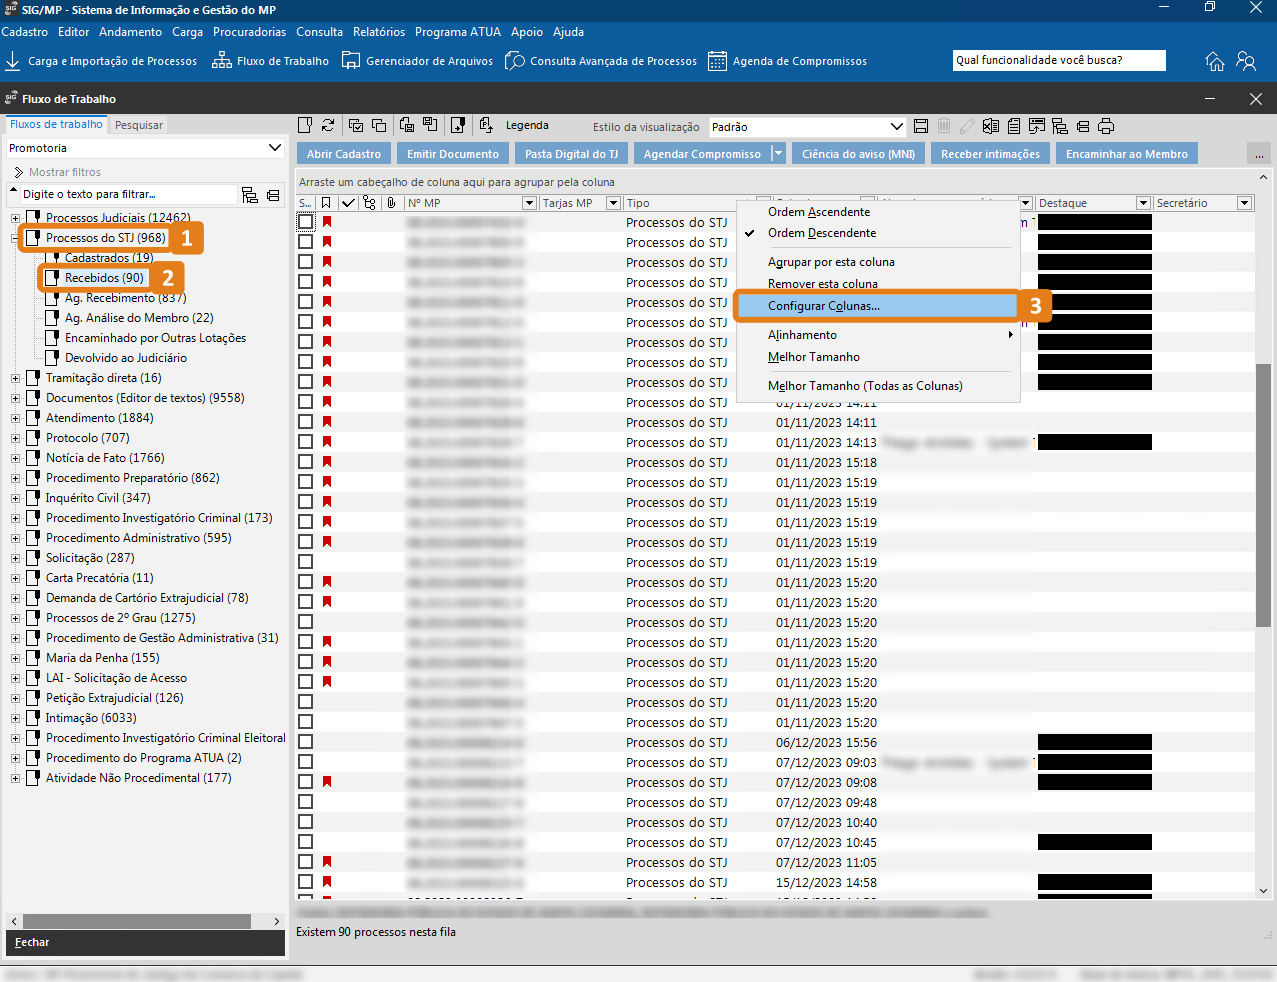Tick checkbox for row 07/12/2023 09:03

tap(306, 762)
